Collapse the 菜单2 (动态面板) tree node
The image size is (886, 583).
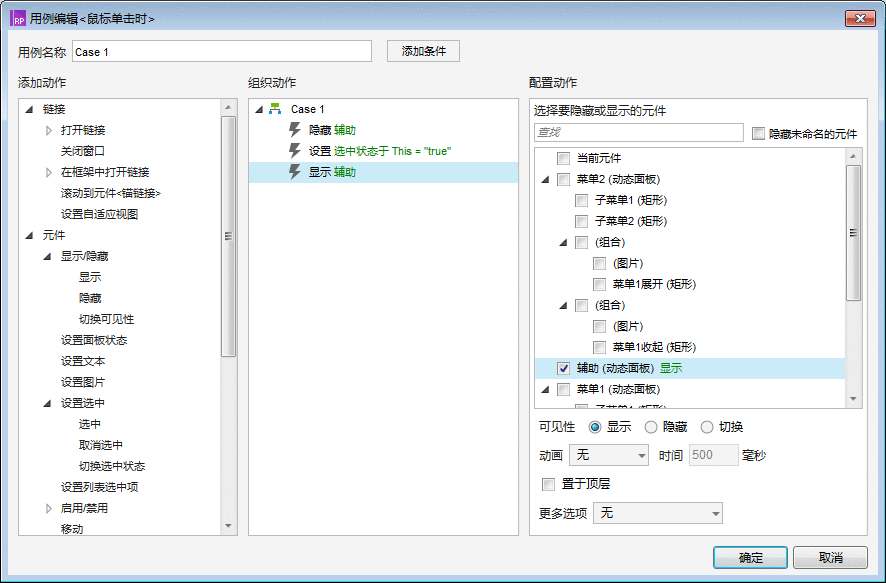[x=545, y=180]
